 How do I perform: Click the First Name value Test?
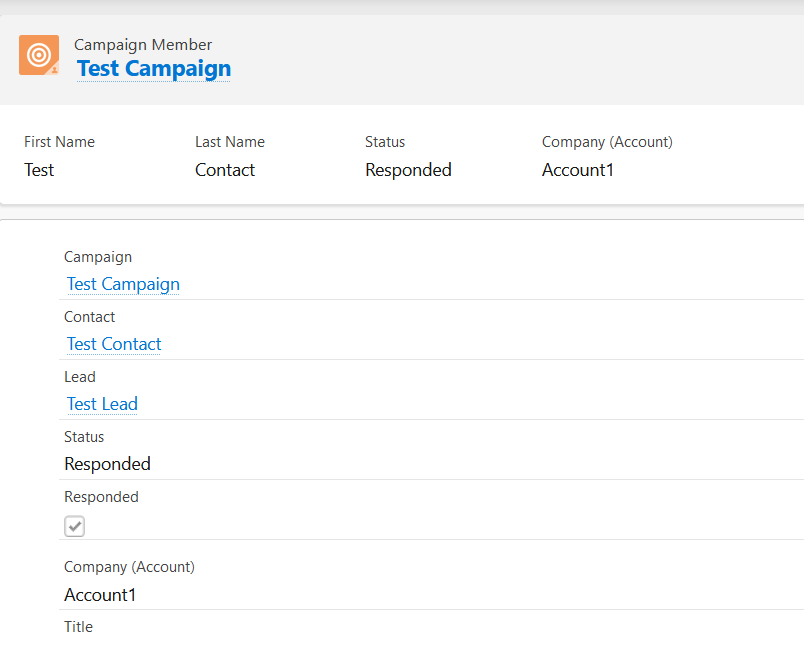pos(39,170)
